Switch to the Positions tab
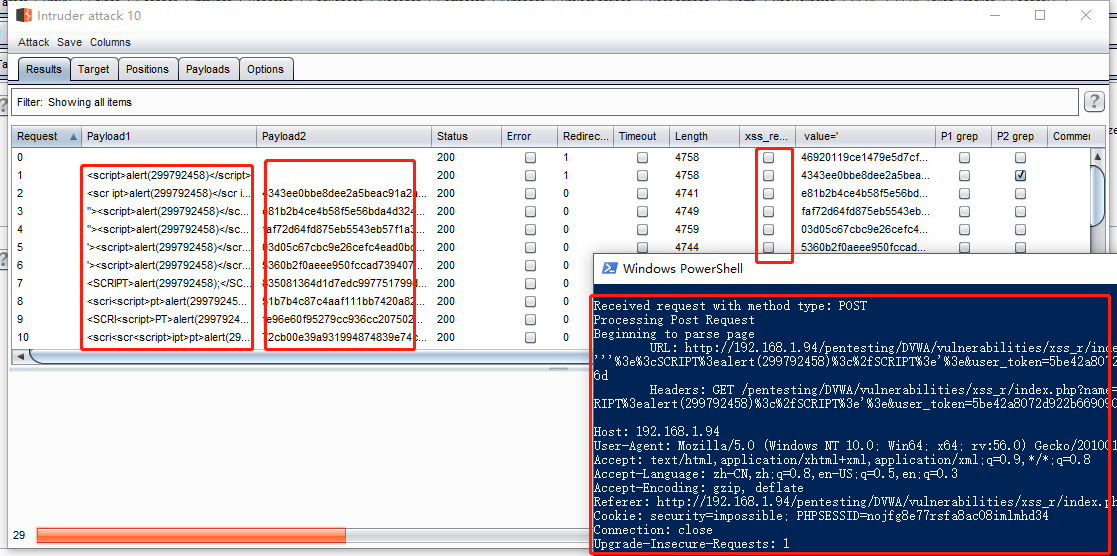 coord(147,69)
